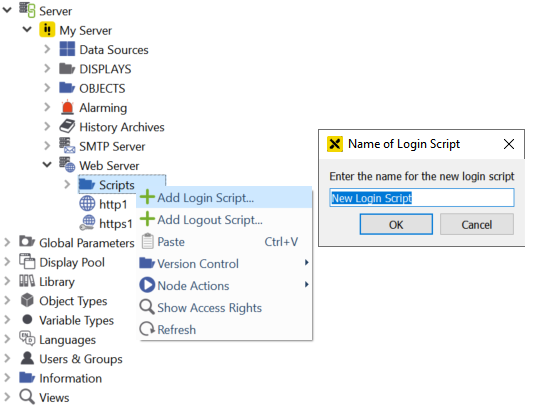Expand the Alarming node
Viewport: 533px width, 411px height.
[x=47, y=107]
